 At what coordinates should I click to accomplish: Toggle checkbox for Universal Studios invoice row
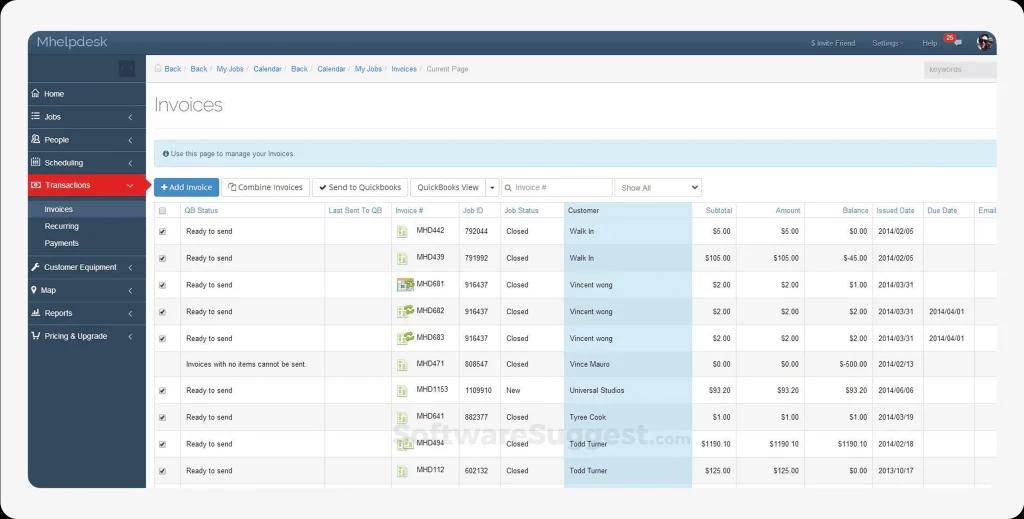point(163,391)
